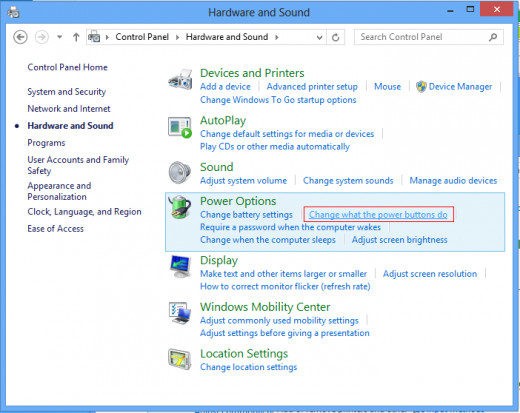The height and width of the screenshot is (413, 520).
Task: Click the Forward navigation arrow
Action: 42,37
